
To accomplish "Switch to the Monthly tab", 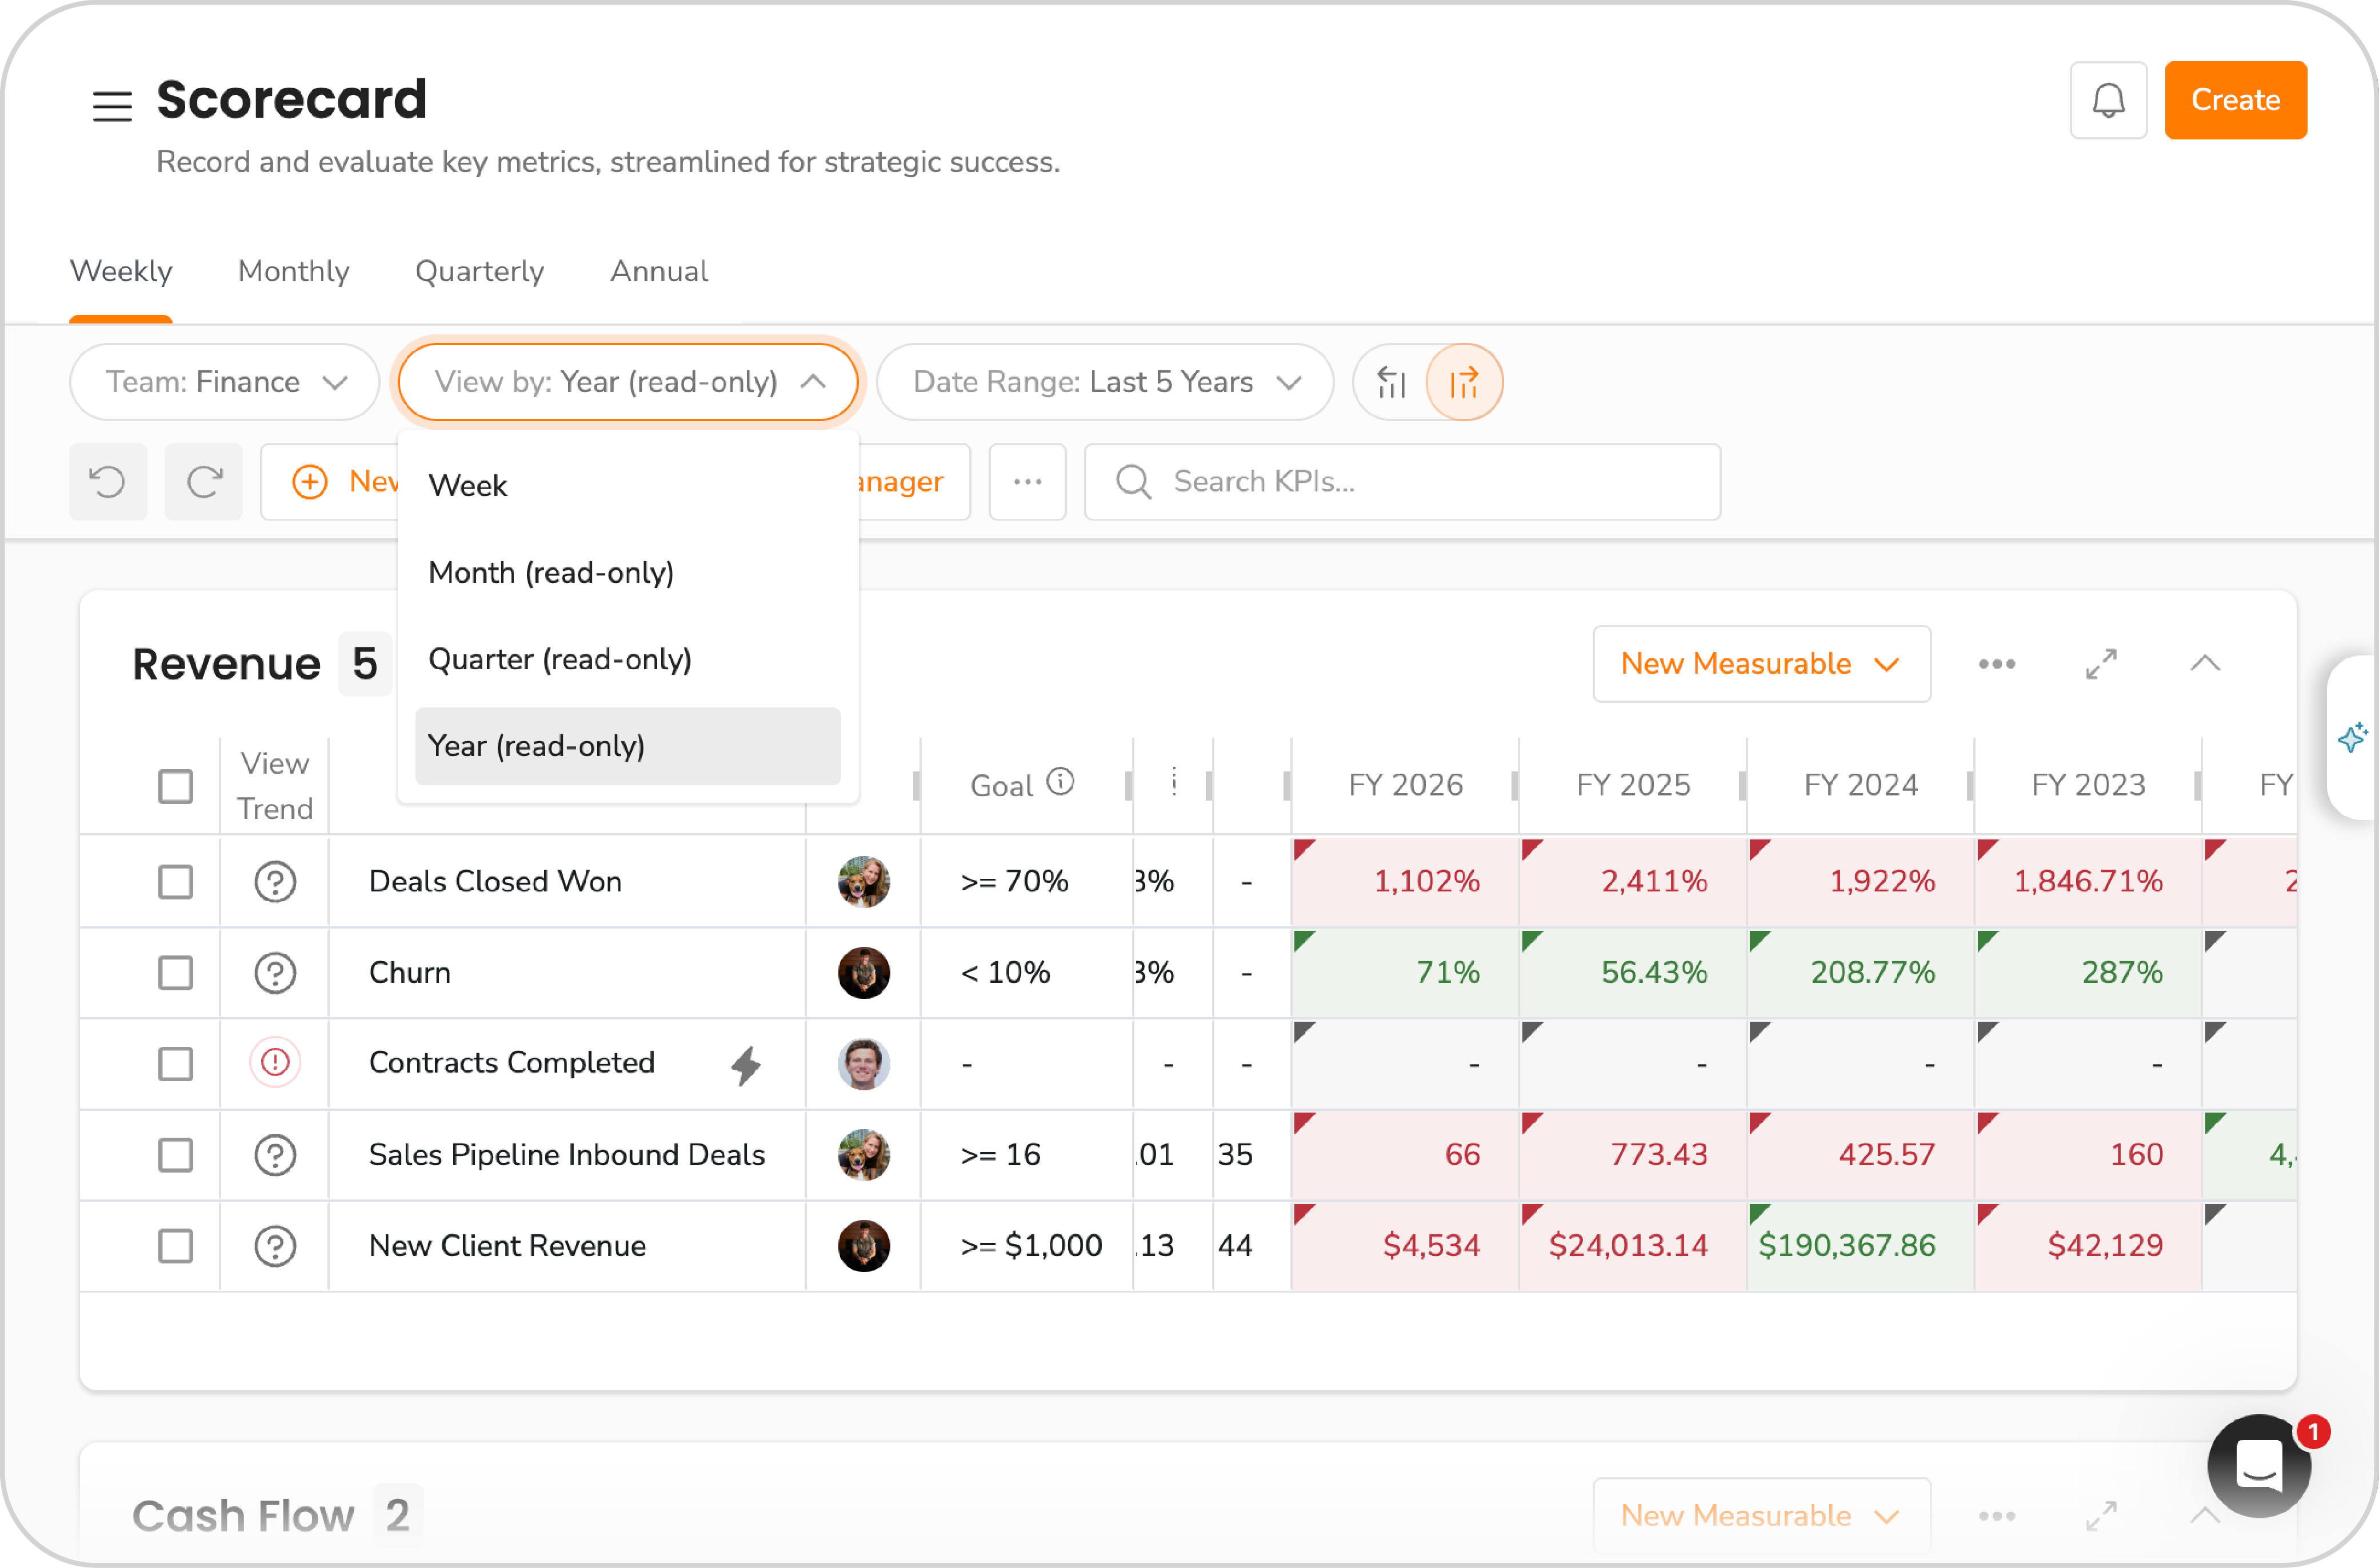I will pos(293,271).
